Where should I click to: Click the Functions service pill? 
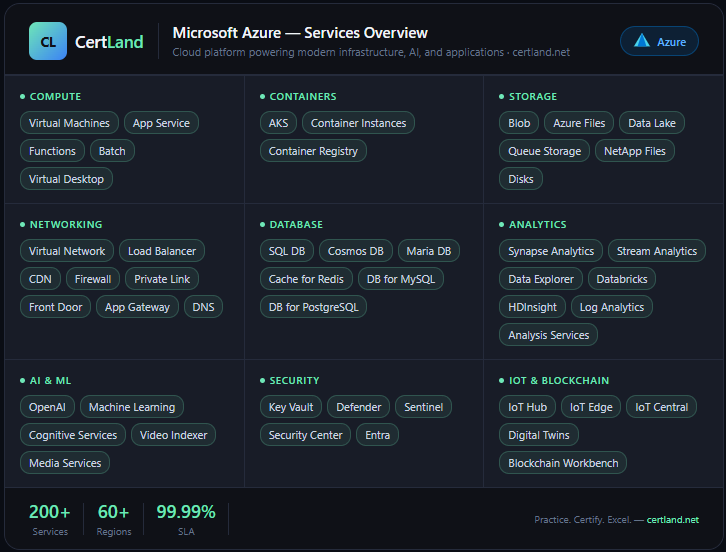[52, 151]
